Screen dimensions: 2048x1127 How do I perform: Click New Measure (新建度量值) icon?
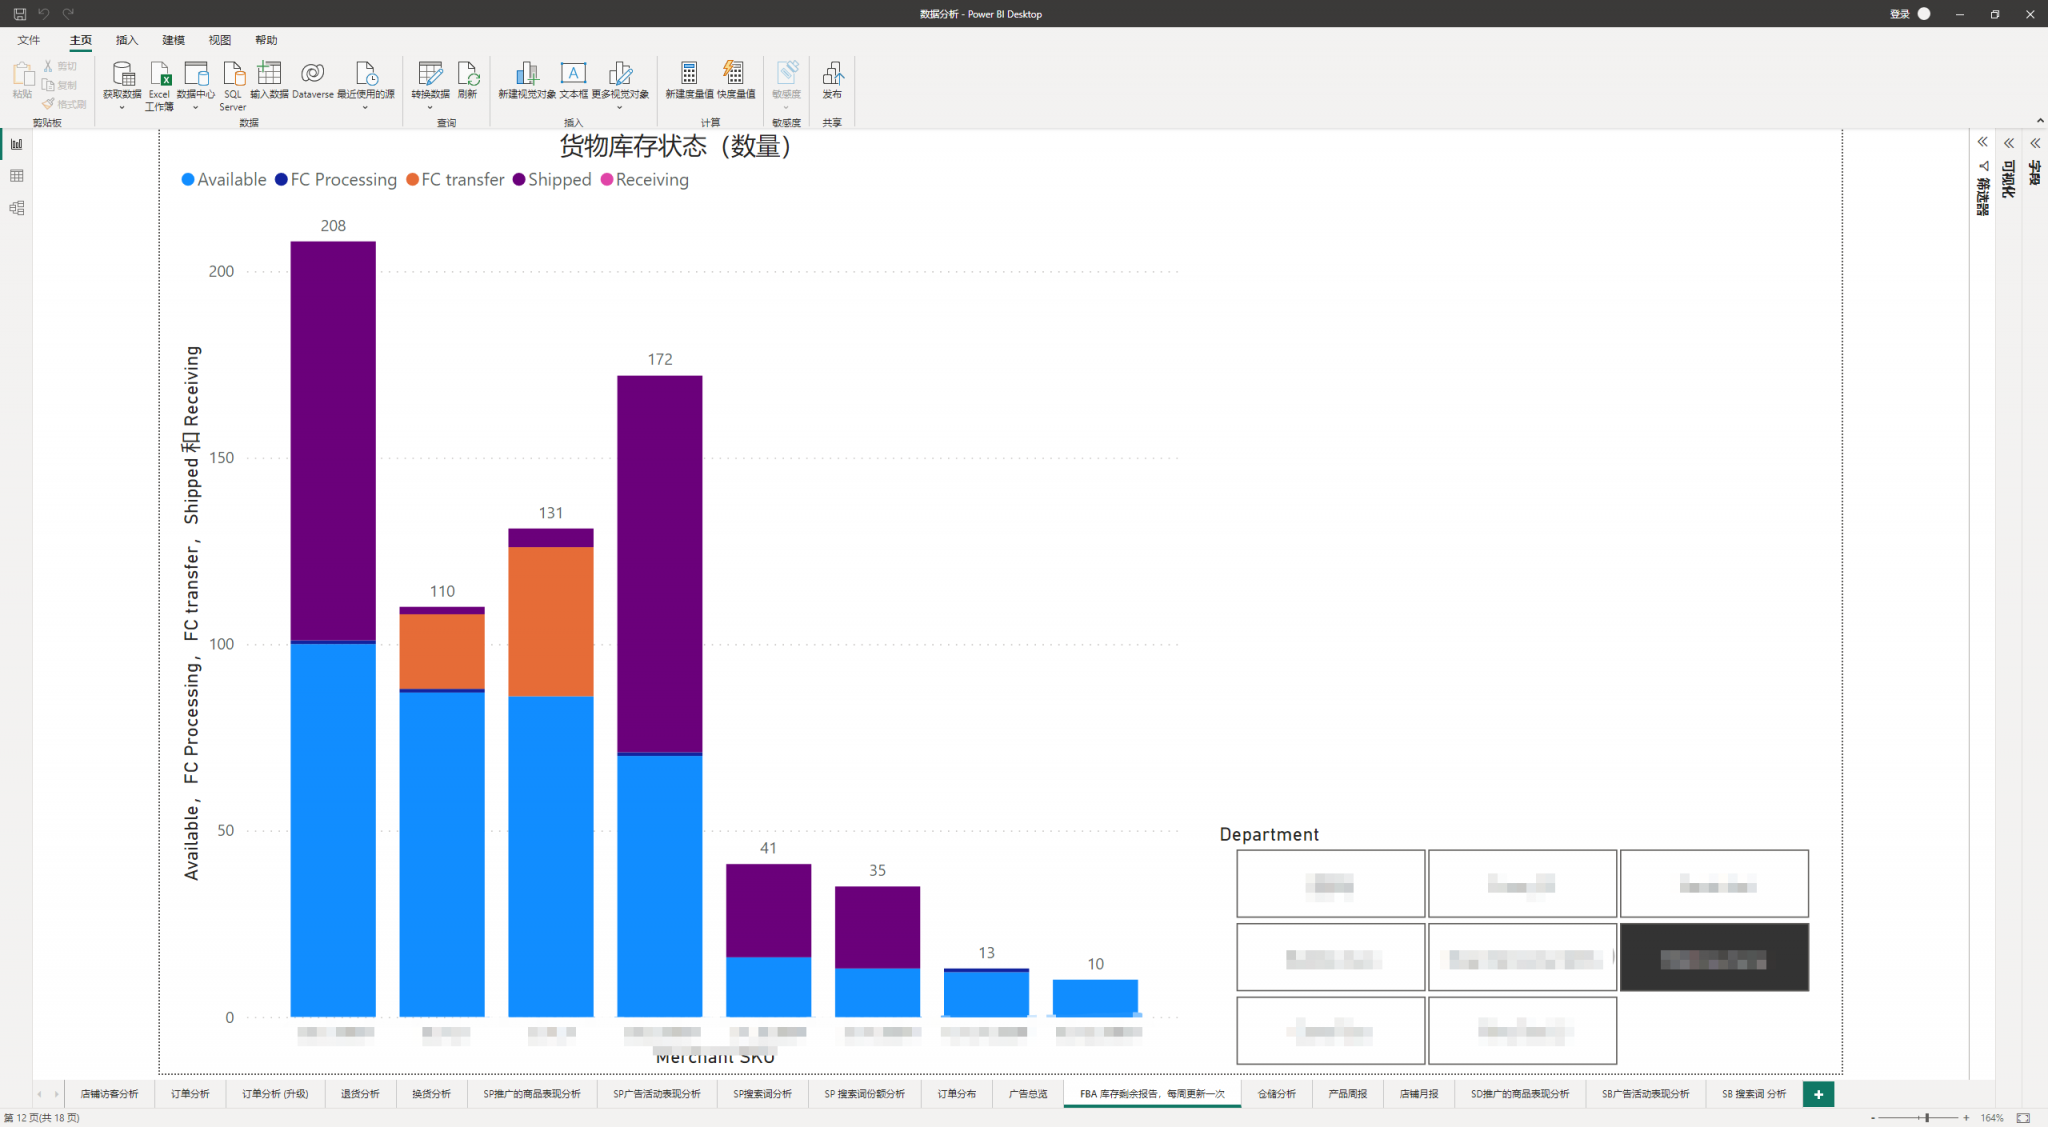click(689, 74)
